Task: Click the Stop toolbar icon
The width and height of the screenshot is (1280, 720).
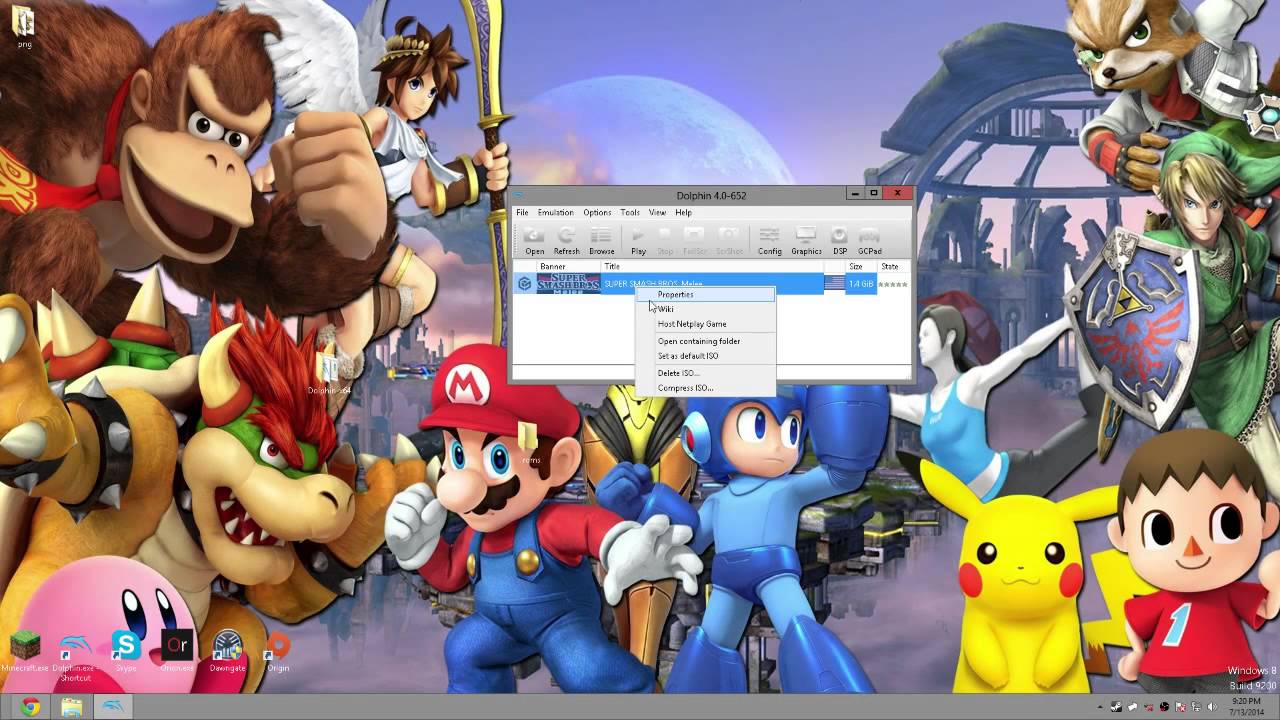Action: [665, 240]
